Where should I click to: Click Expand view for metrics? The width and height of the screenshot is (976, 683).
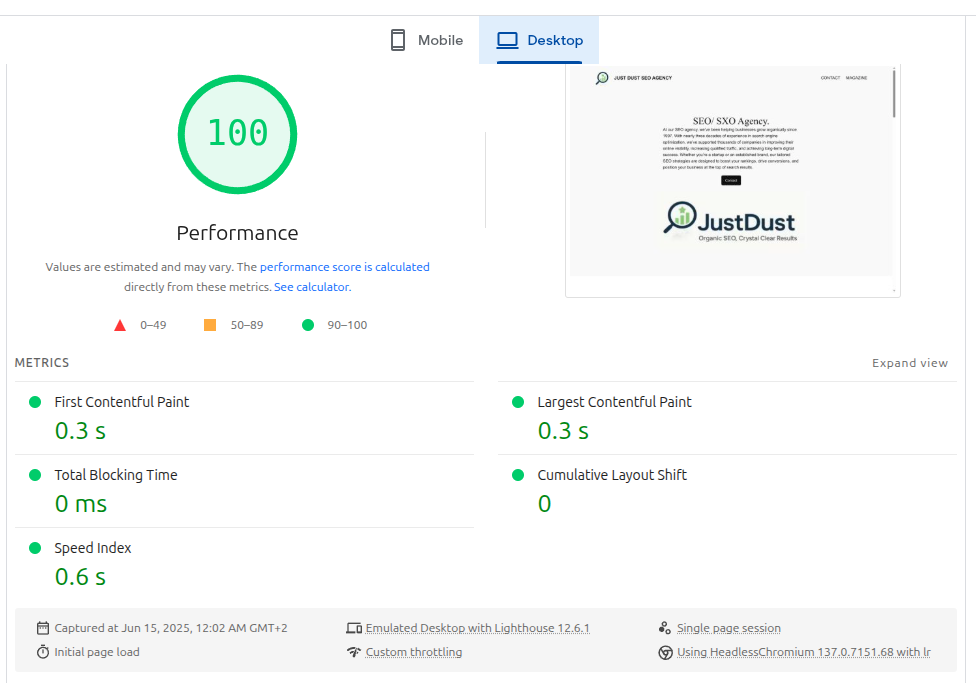[x=909, y=363]
